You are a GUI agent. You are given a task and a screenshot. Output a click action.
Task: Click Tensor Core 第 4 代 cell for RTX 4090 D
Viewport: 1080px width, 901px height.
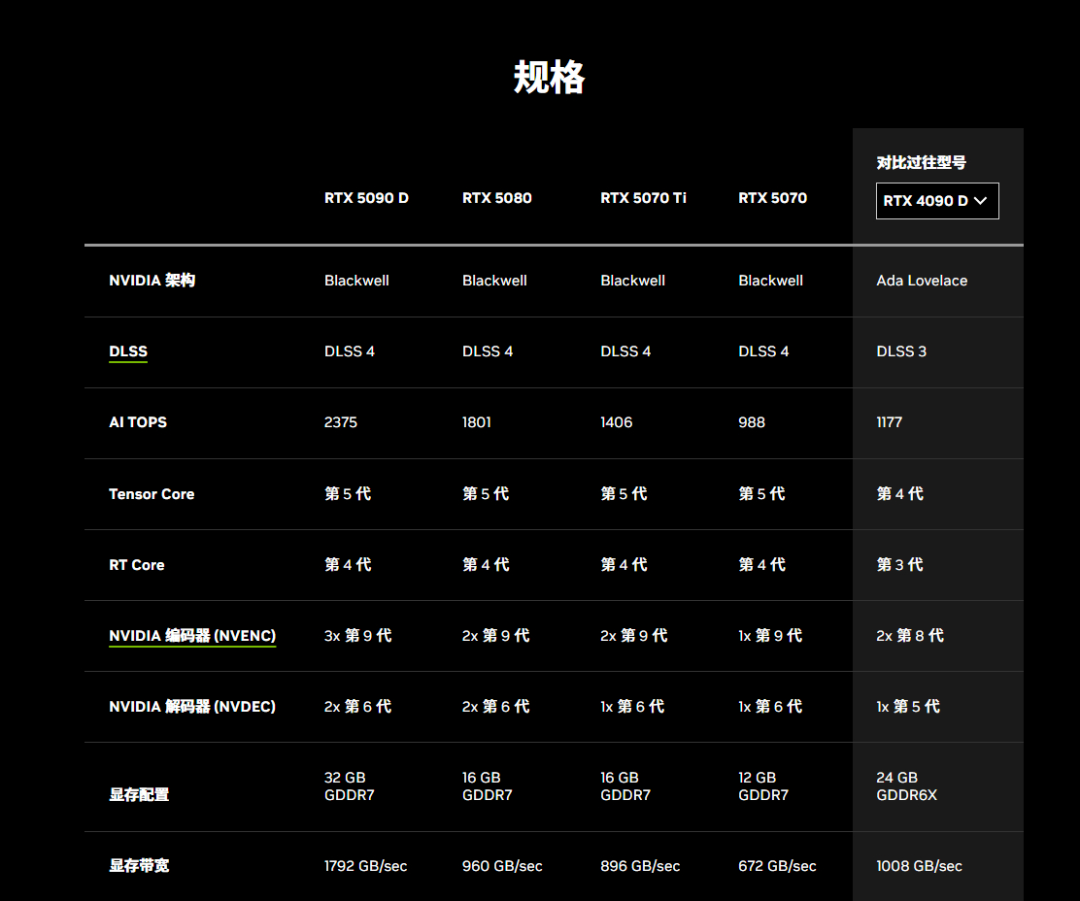pos(900,494)
